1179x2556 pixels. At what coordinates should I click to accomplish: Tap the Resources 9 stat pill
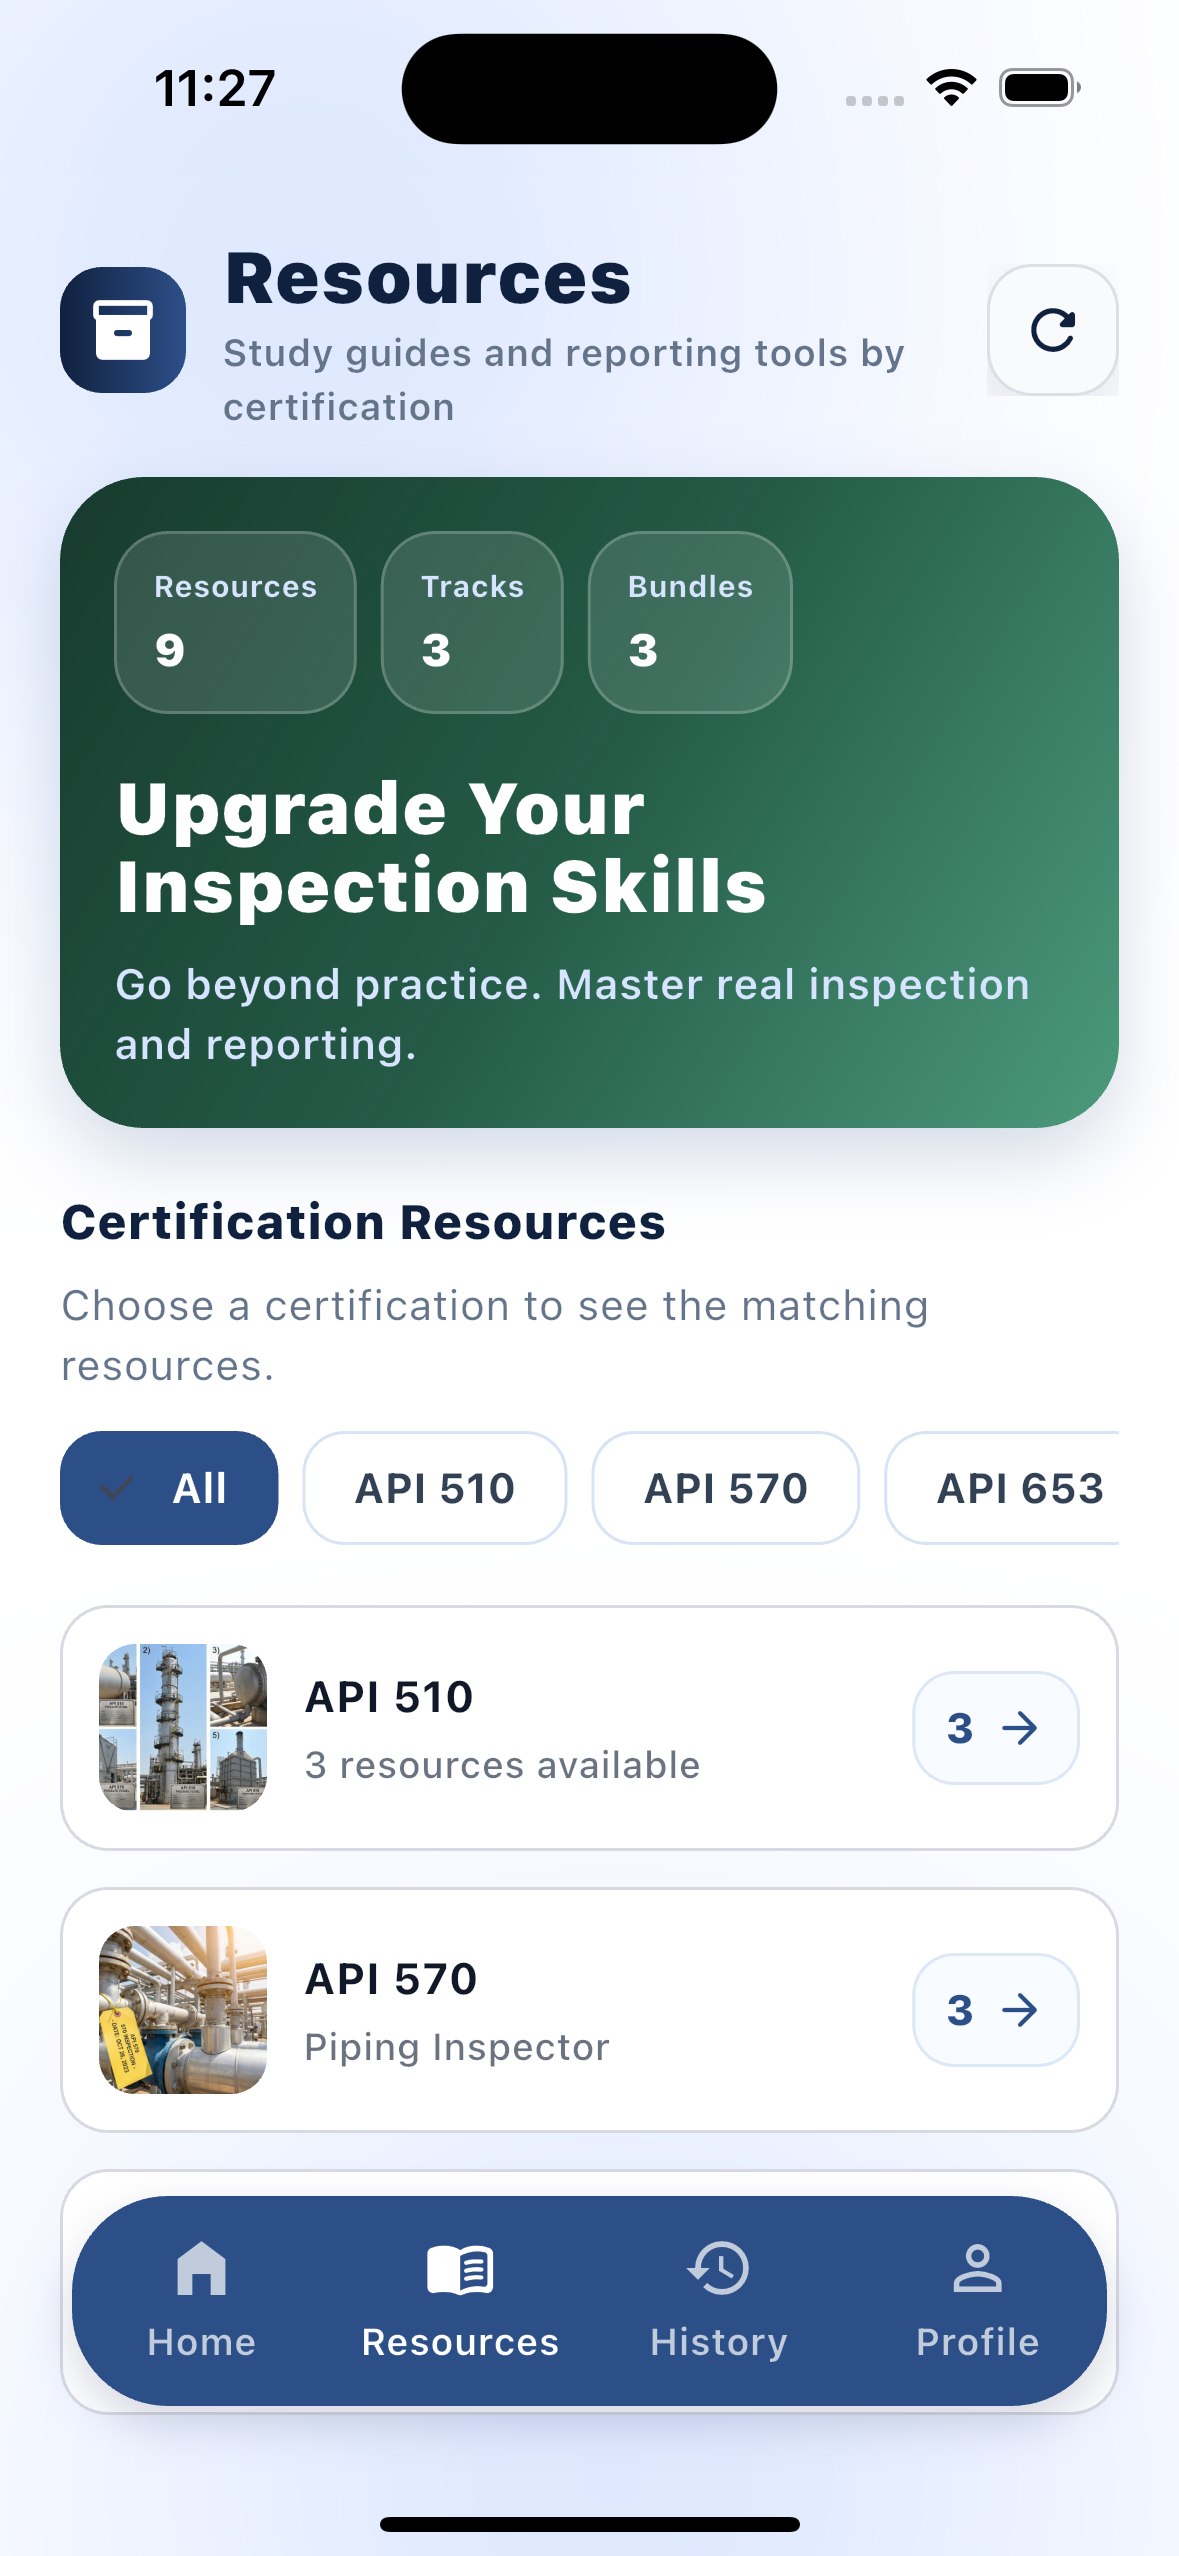coord(236,622)
